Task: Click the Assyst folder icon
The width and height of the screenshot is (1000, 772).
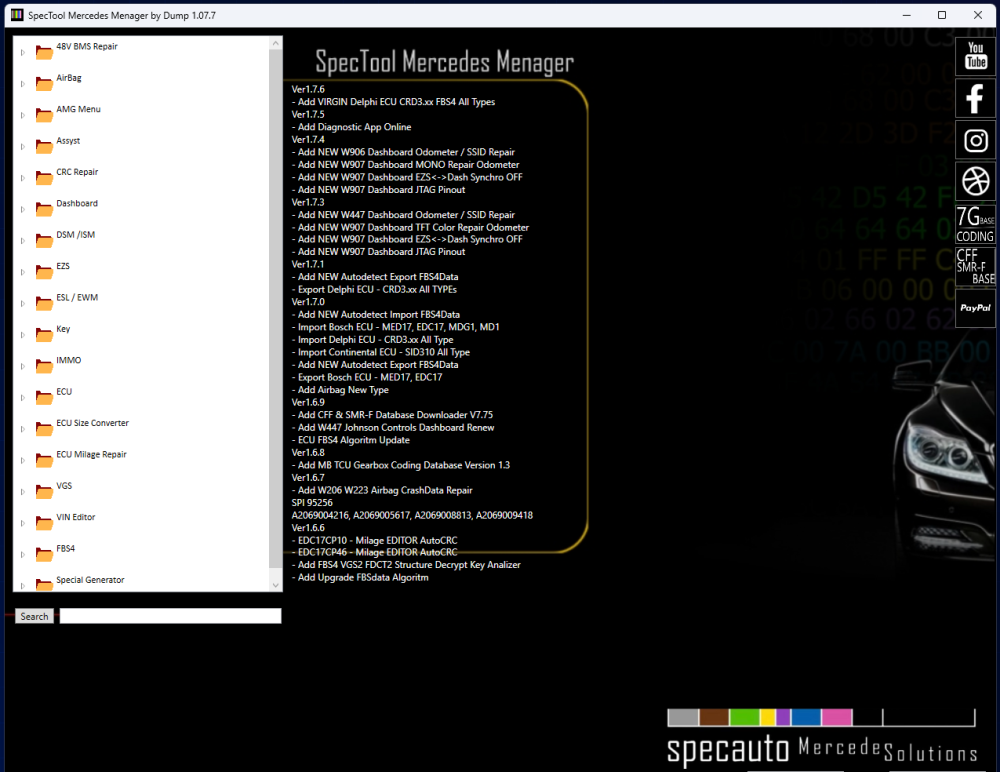Action: (x=44, y=145)
